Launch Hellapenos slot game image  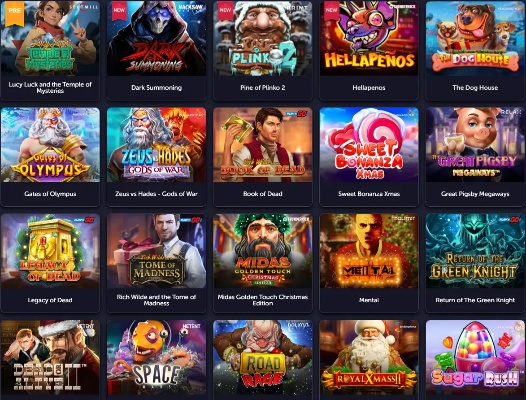pos(369,38)
